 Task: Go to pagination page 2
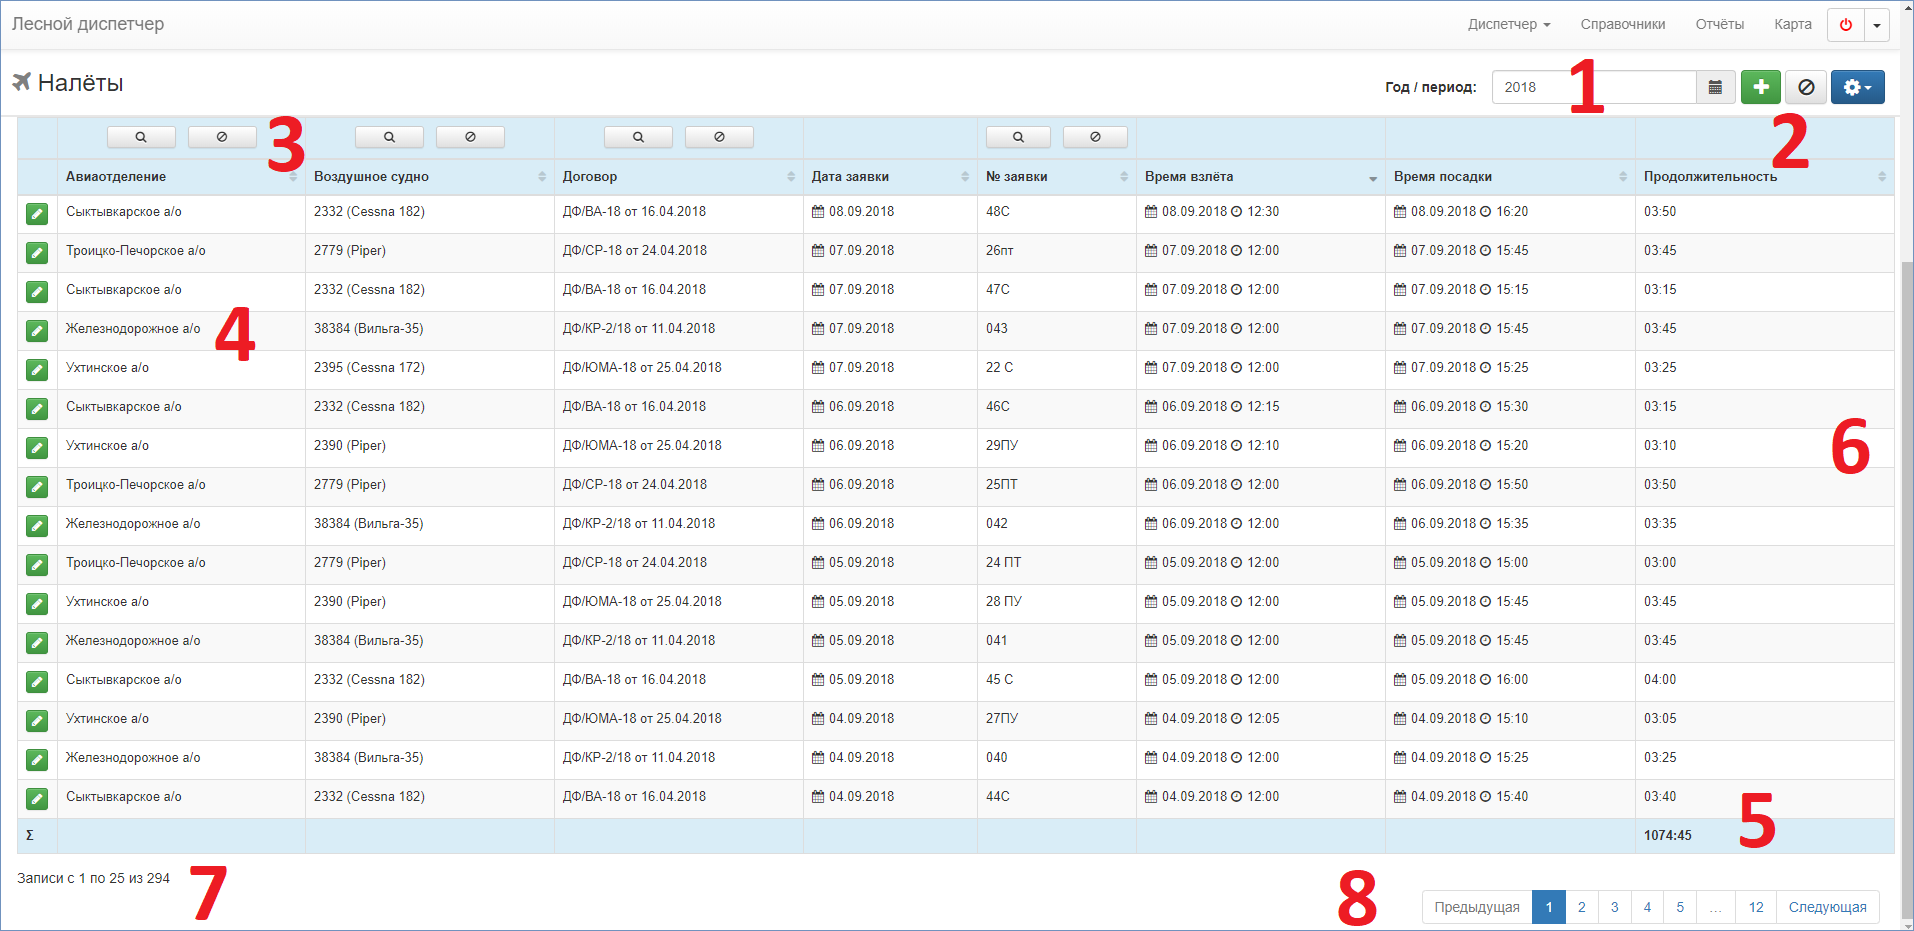[1581, 907]
